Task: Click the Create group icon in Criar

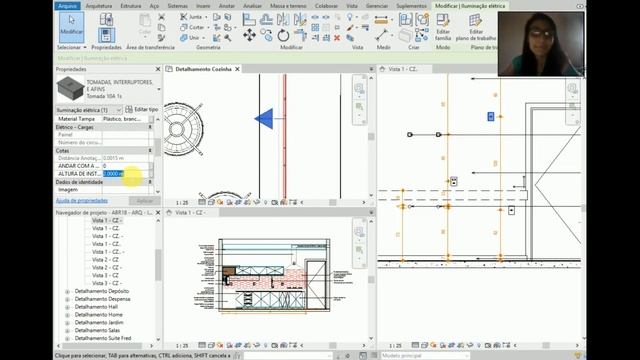Action: tap(422, 20)
